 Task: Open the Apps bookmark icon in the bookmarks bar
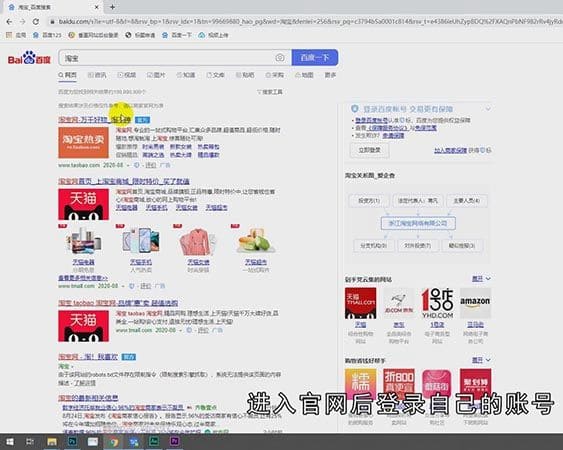[9, 35]
